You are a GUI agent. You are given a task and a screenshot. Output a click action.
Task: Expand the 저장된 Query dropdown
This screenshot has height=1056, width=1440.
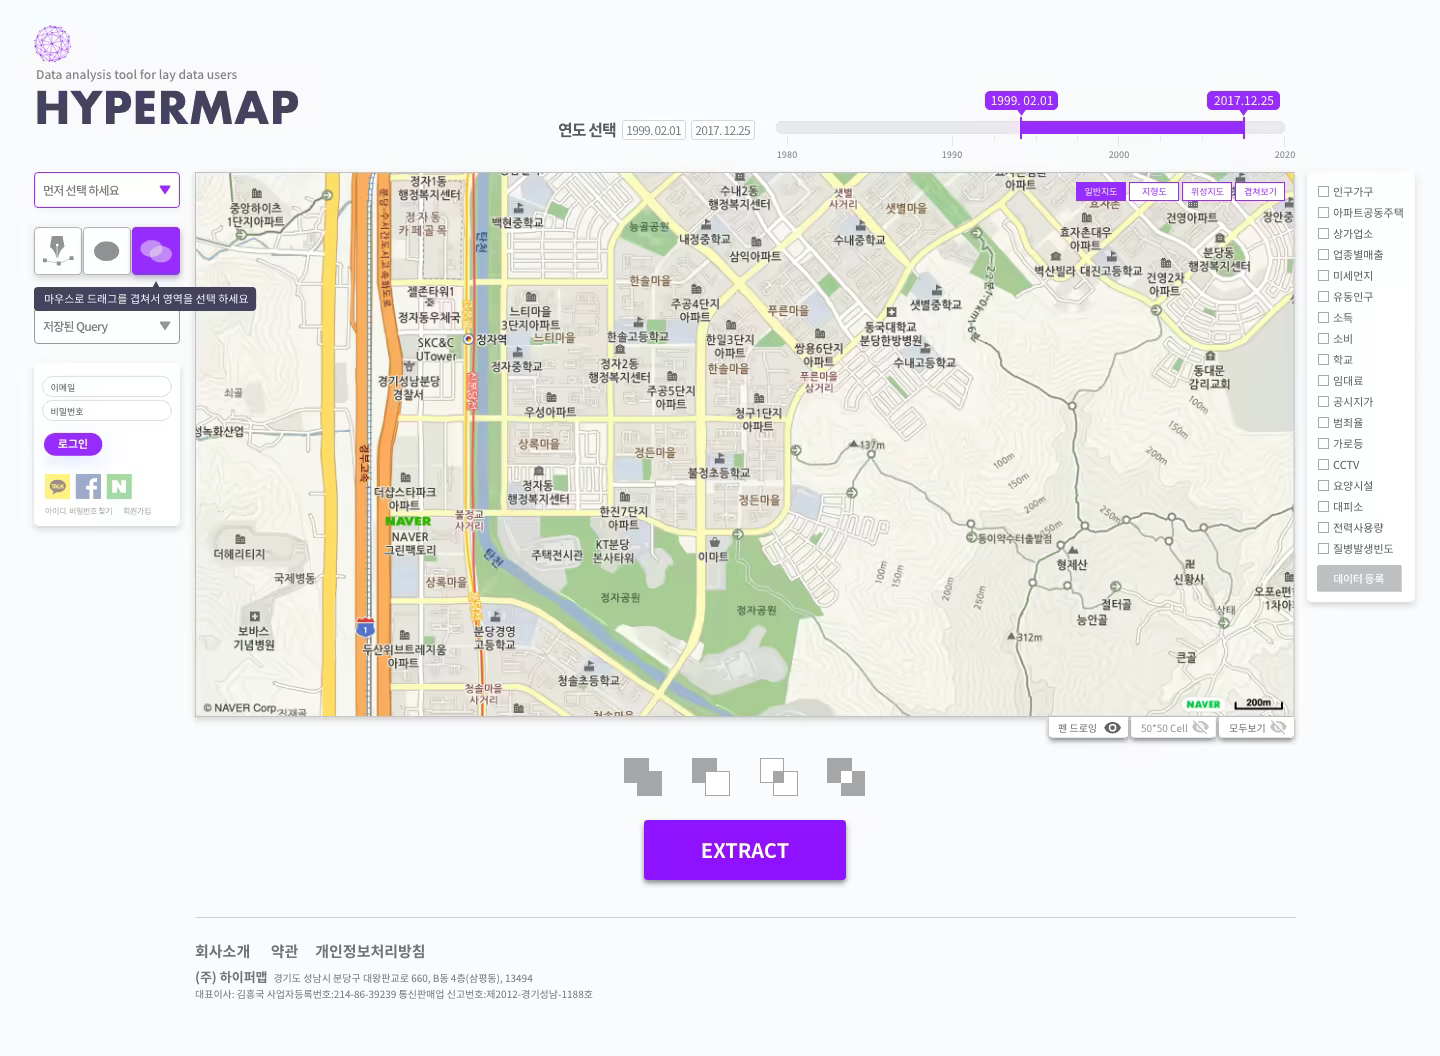pyautogui.click(x=106, y=326)
